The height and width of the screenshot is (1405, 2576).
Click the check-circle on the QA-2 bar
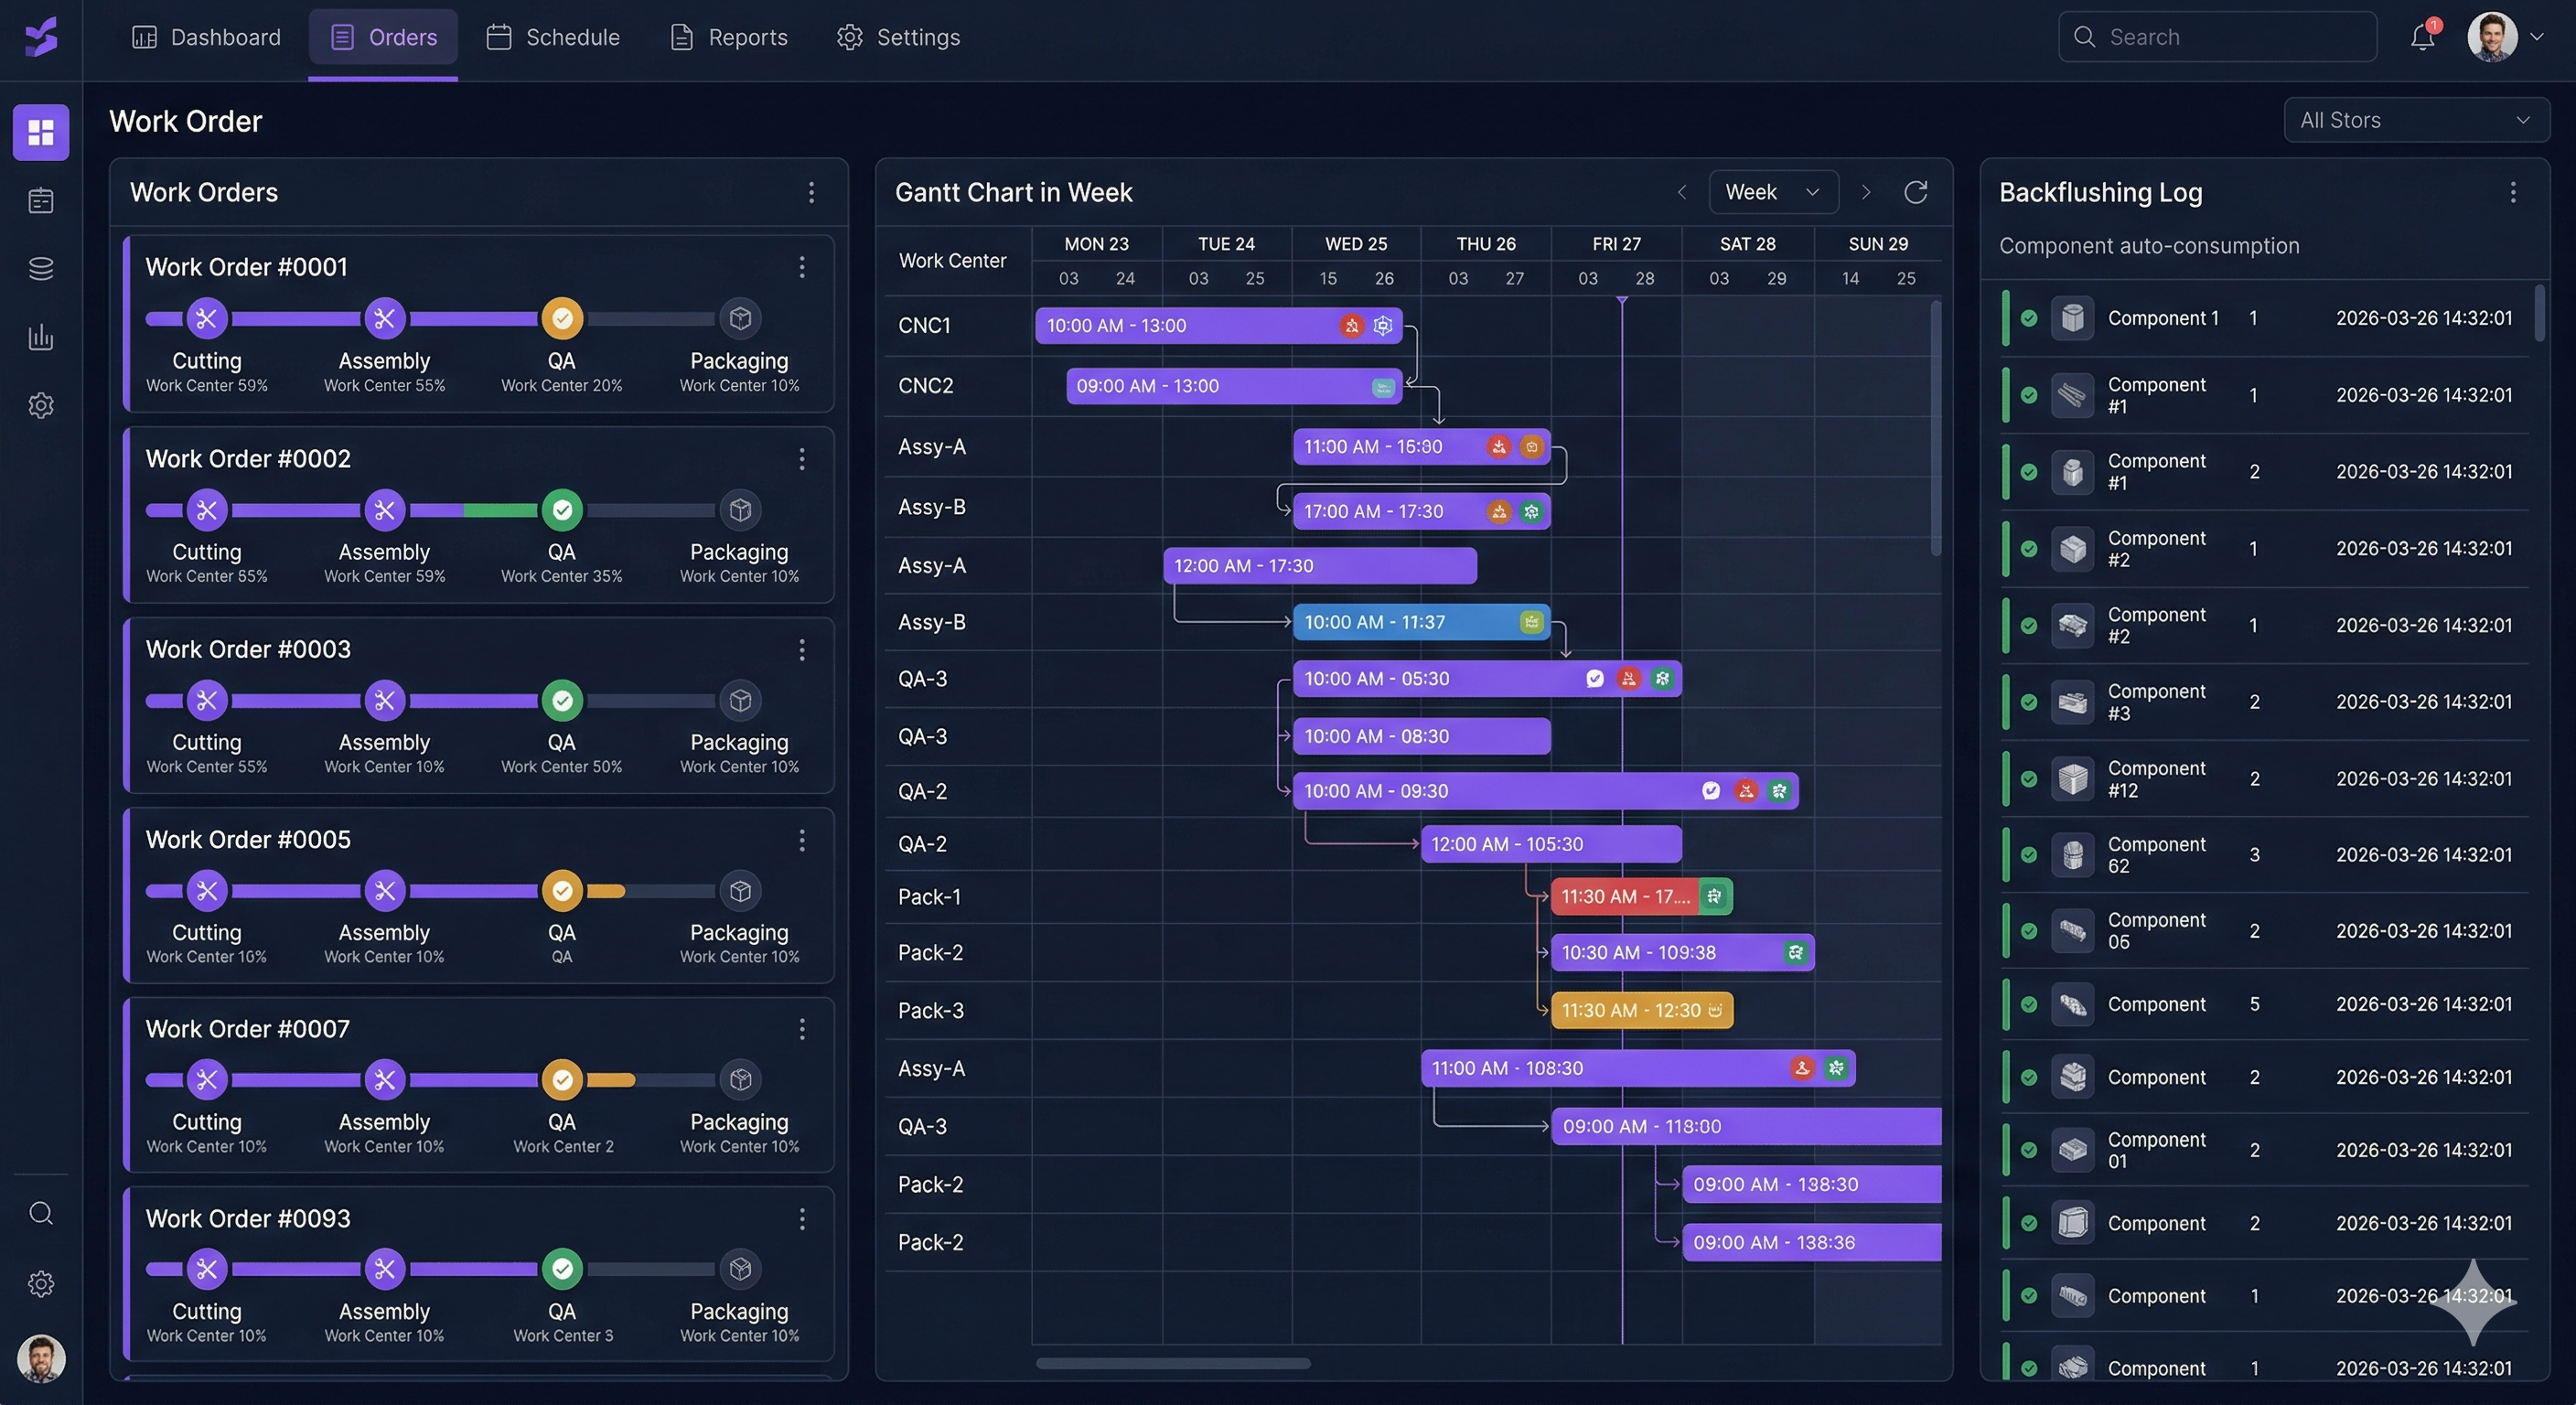click(x=1711, y=790)
